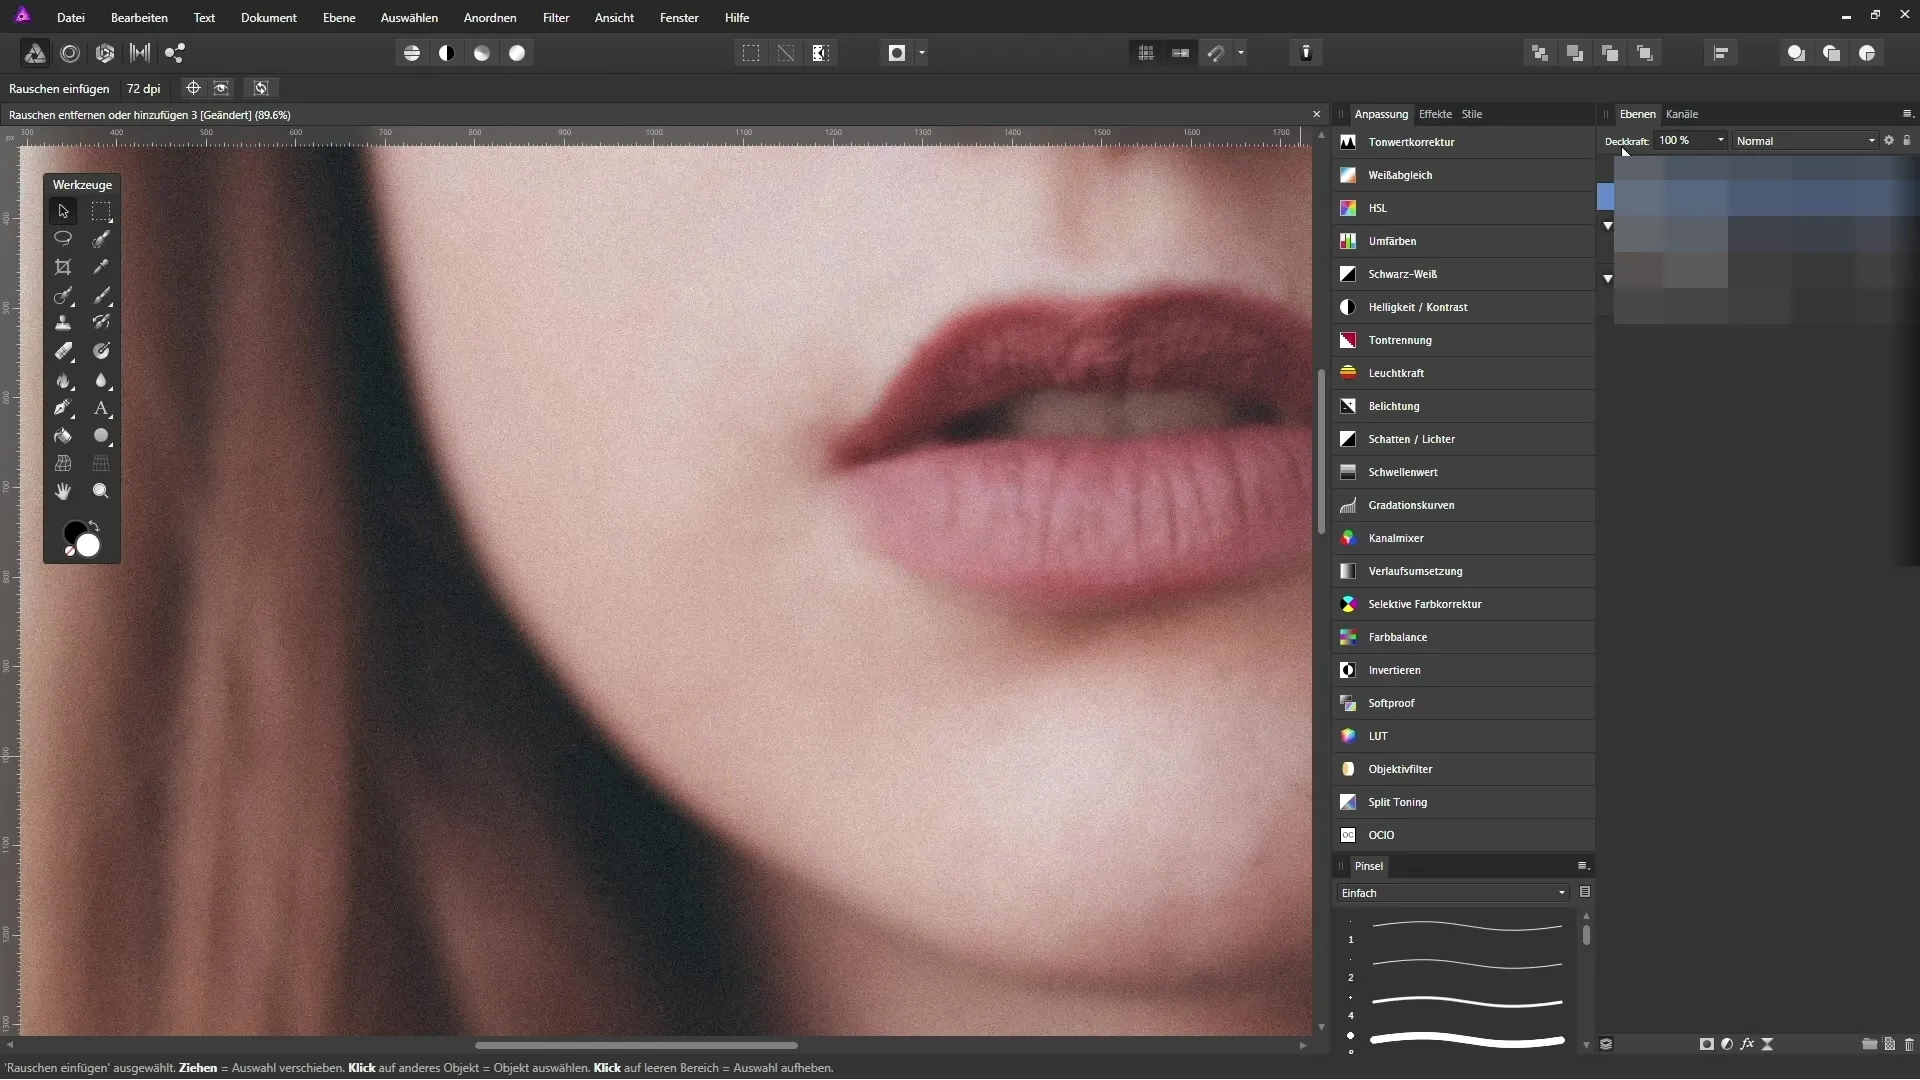Toggle force pixel alignment button
Viewport: 1920px width, 1080px height.
(1181, 53)
